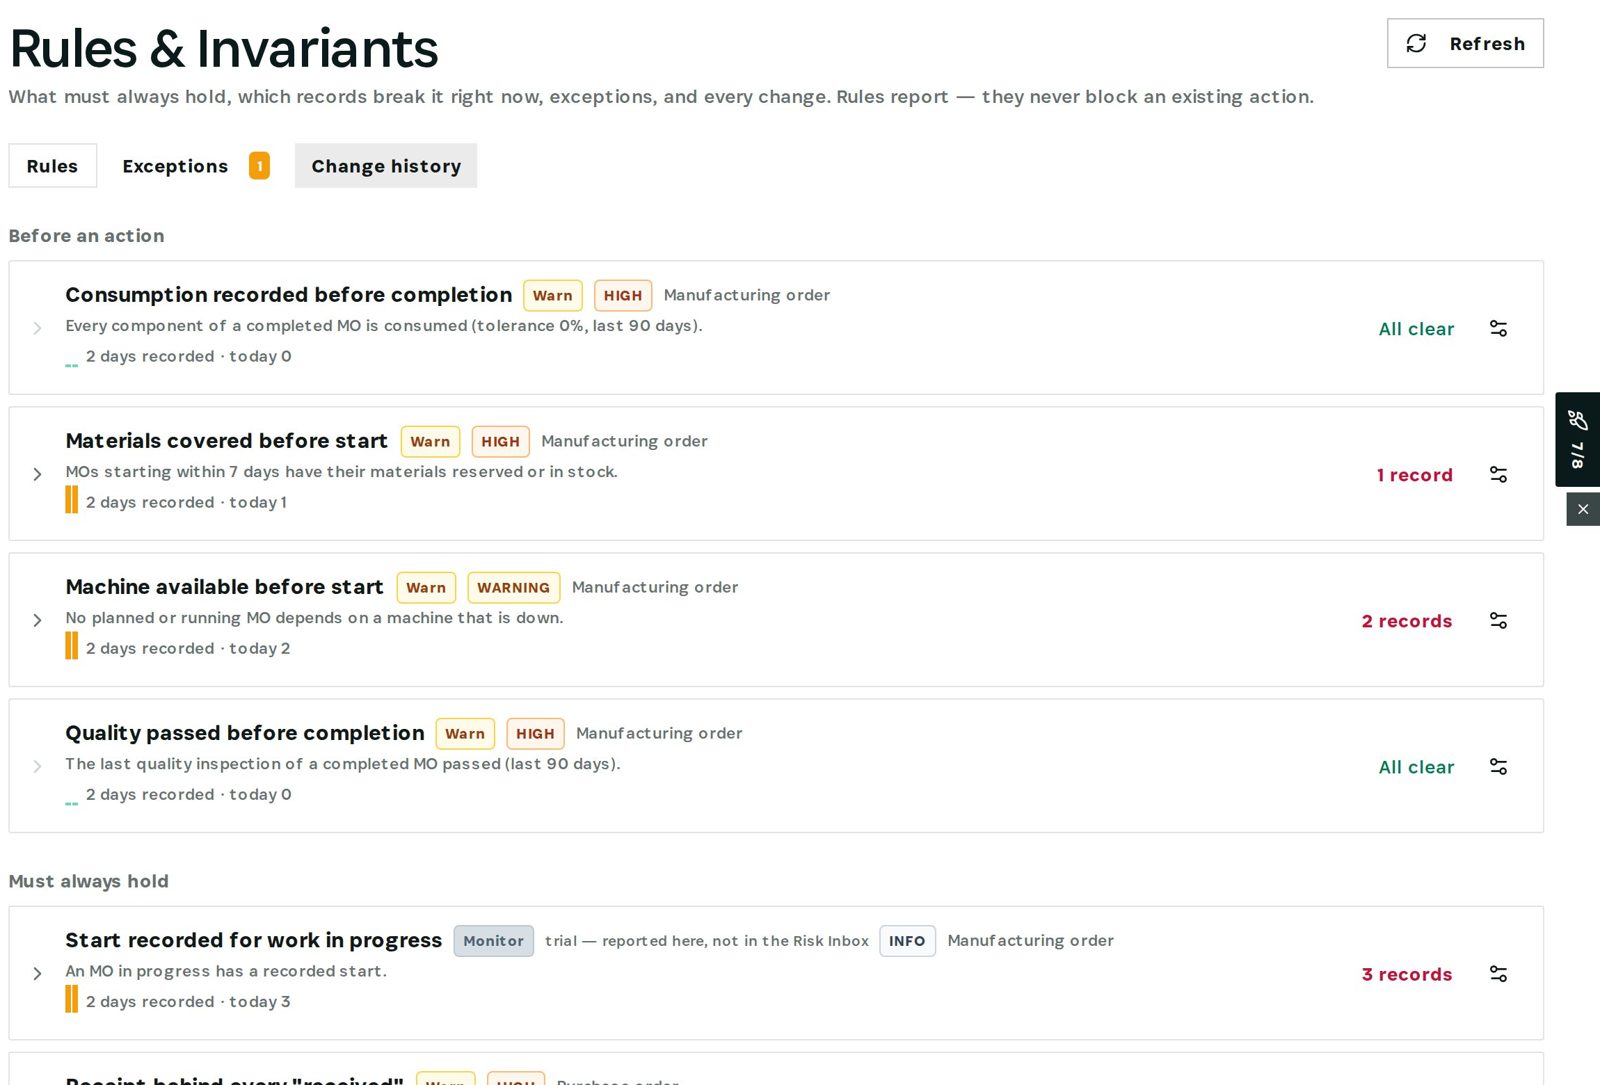
Task: Click the Monitor badge on Start recorded rule
Action: (493, 941)
